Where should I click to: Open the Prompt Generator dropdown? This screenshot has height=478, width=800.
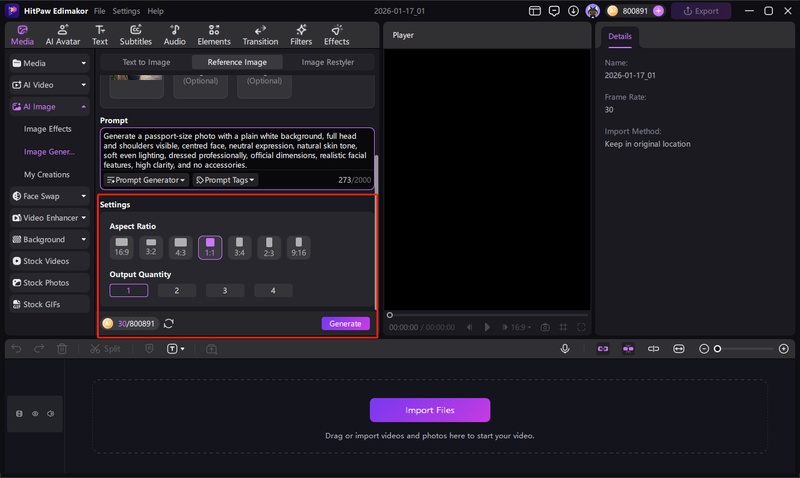[146, 180]
